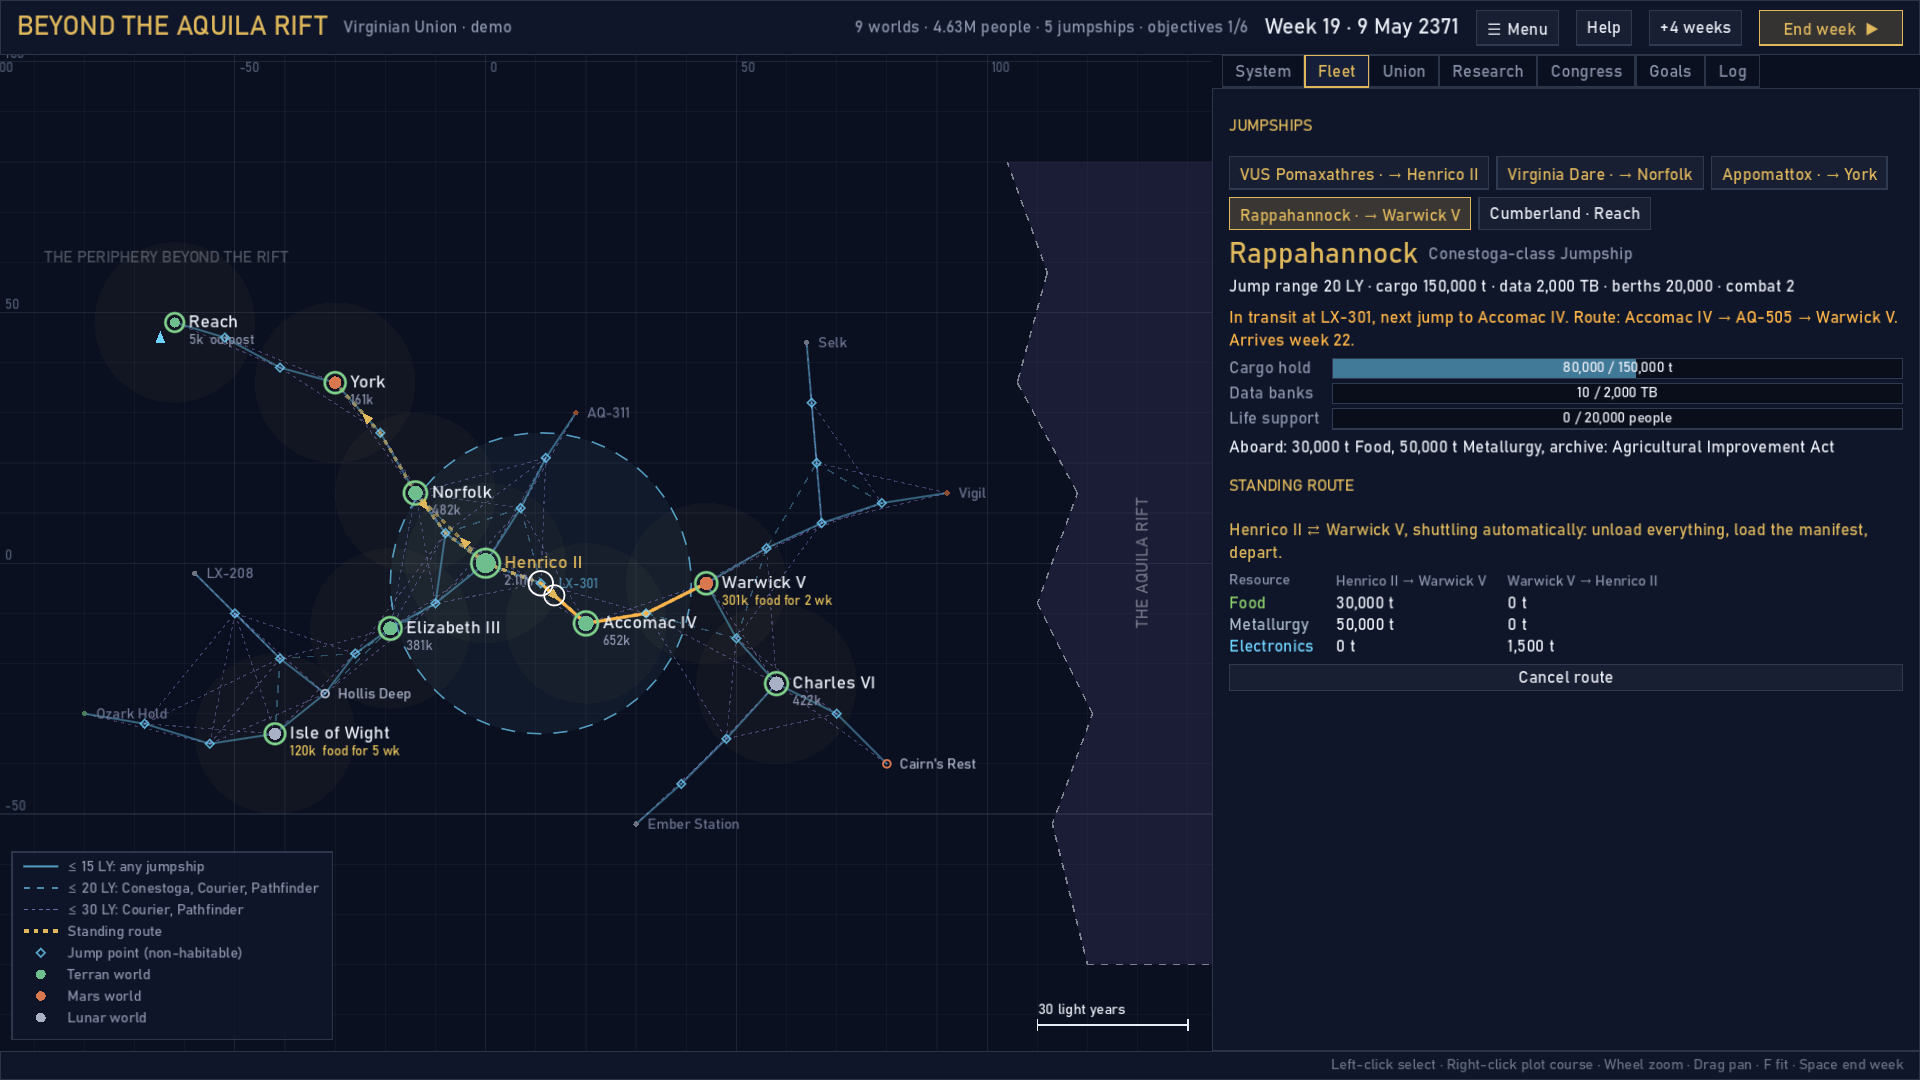1920x1080 pixels.
Task: Select the Selk node on map
Action: tap(806, 342)
